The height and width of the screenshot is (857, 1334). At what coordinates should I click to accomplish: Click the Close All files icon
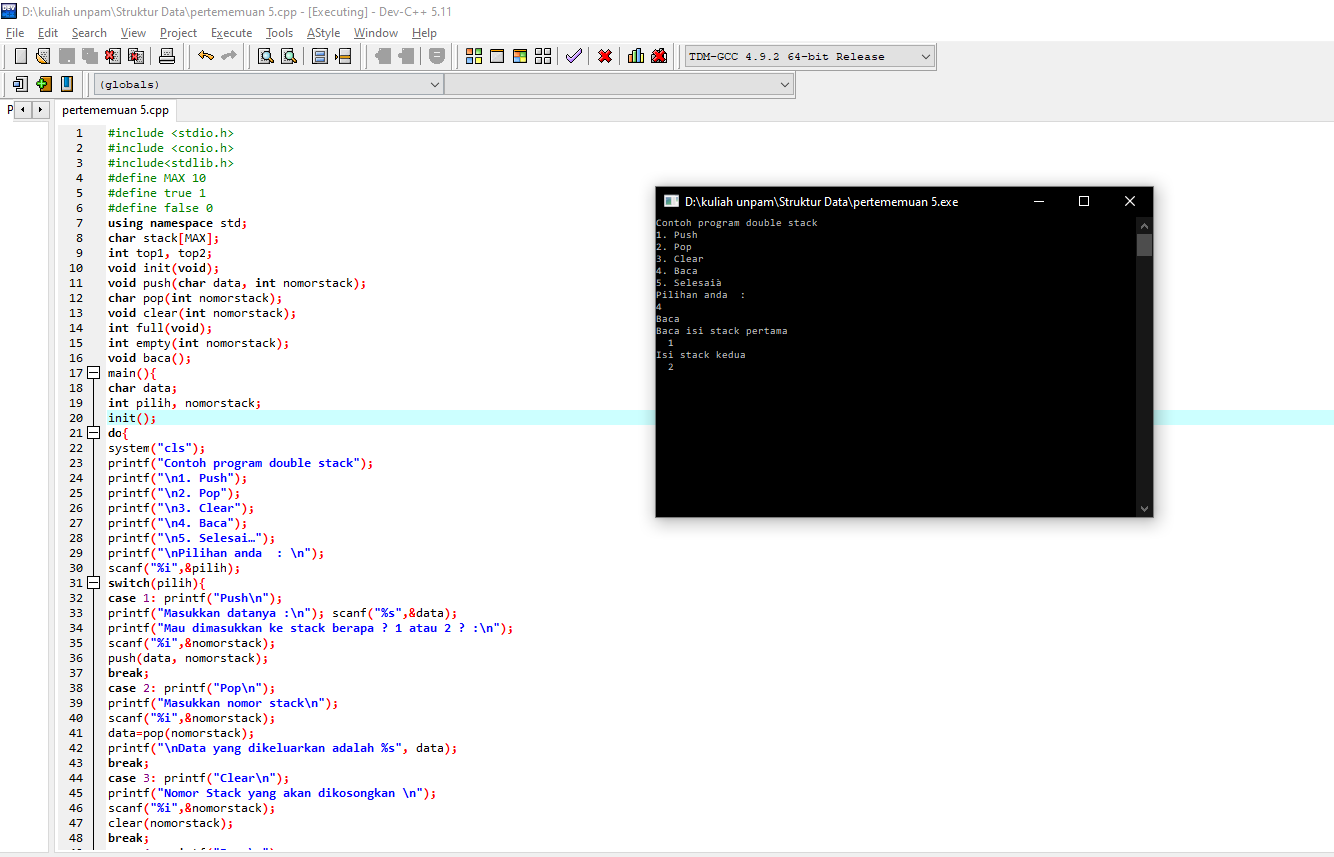click(x=135, y=56)
